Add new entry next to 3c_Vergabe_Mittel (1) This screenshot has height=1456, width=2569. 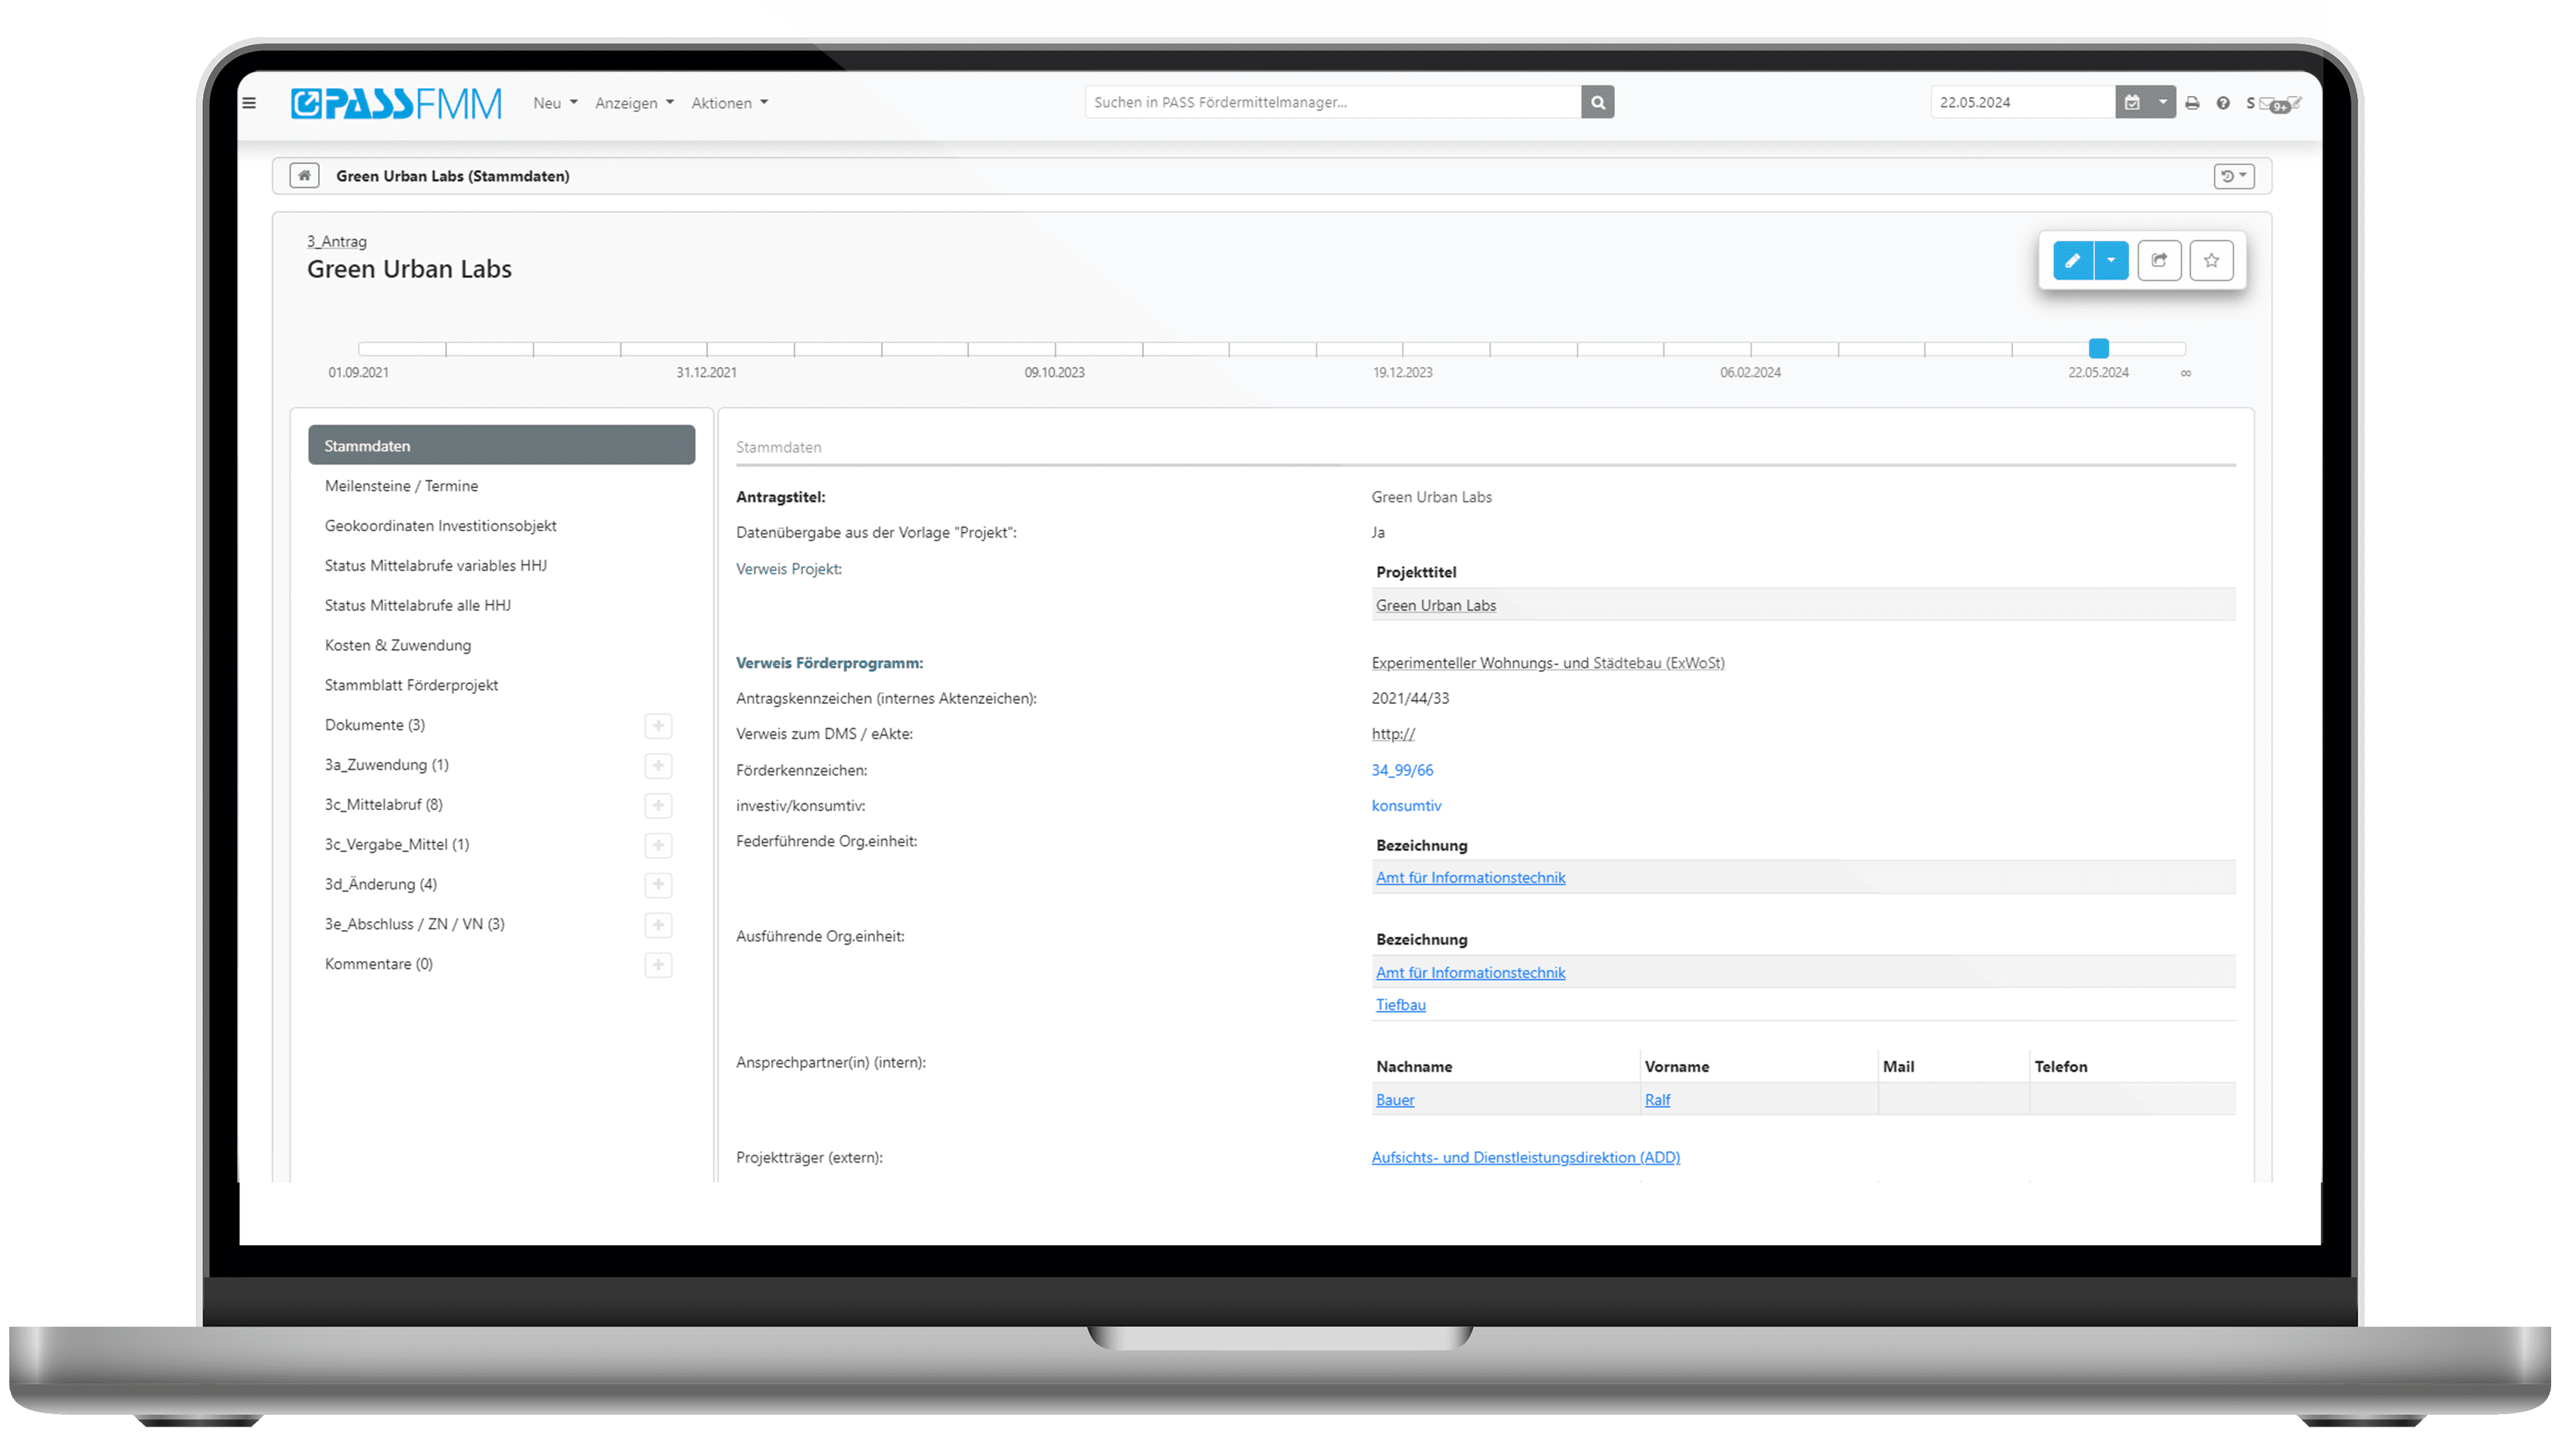tap(658, 846)
